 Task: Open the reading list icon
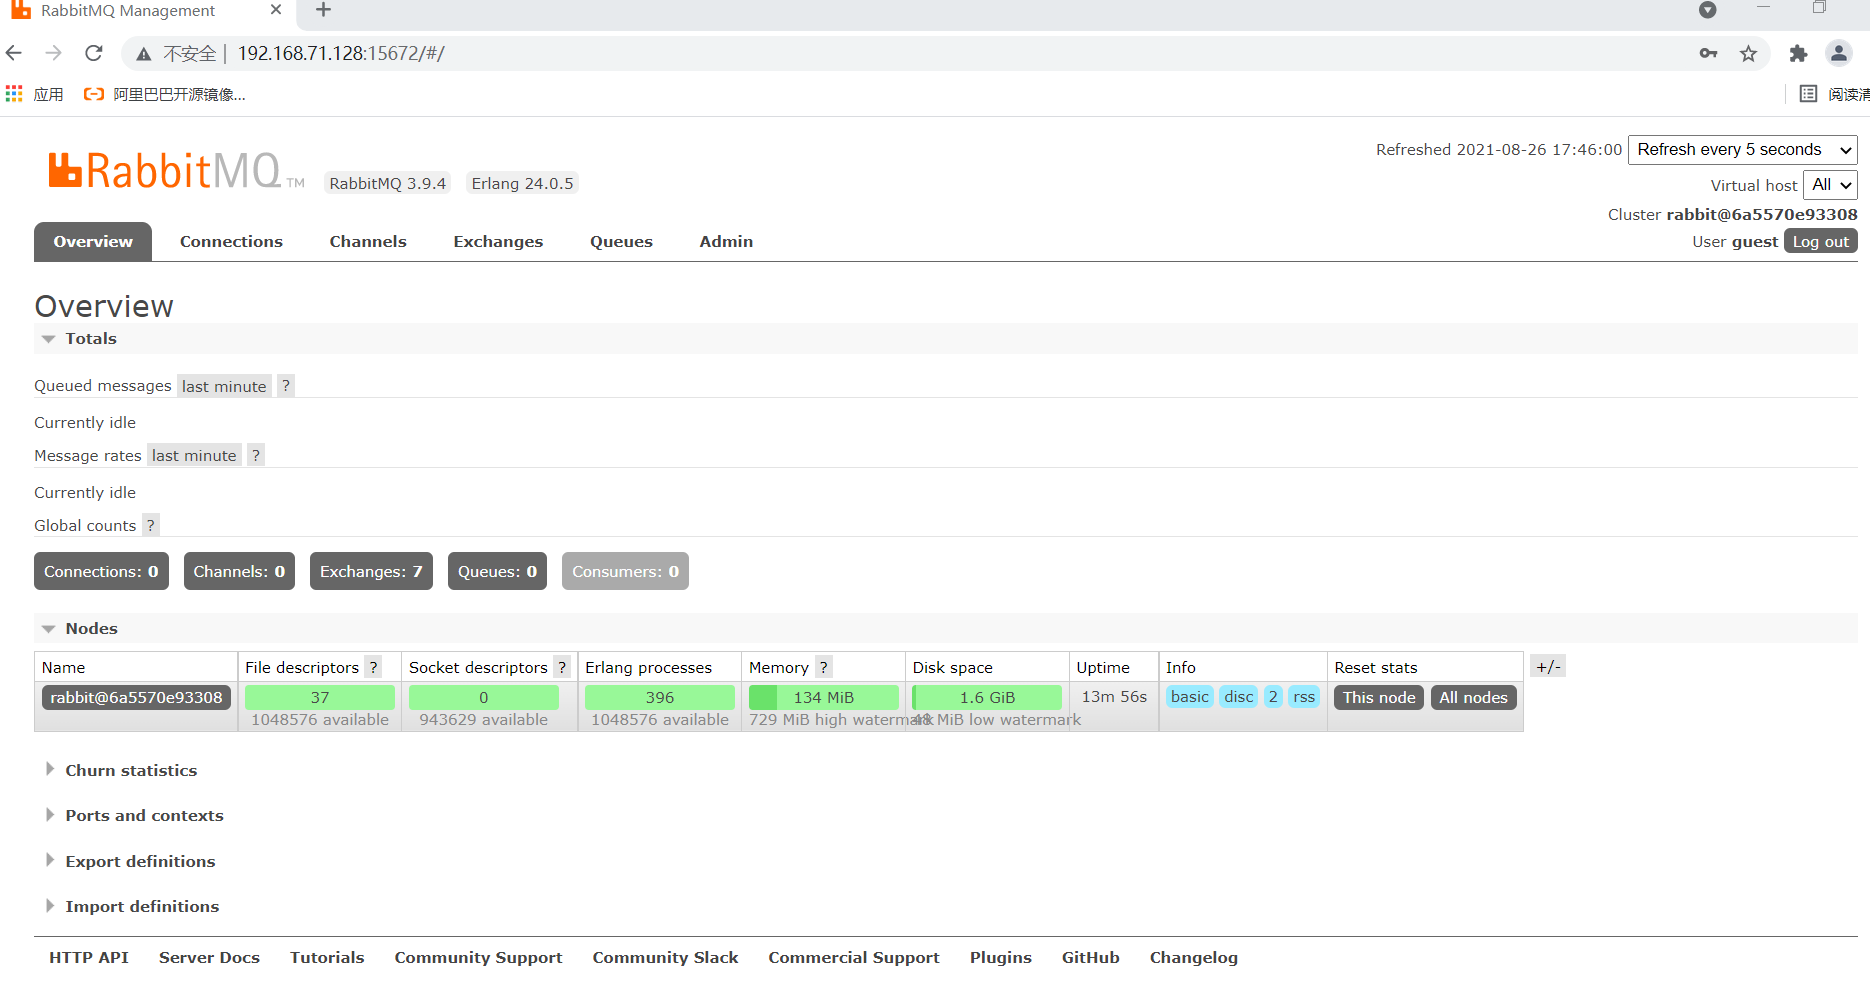click(1808, 94)
